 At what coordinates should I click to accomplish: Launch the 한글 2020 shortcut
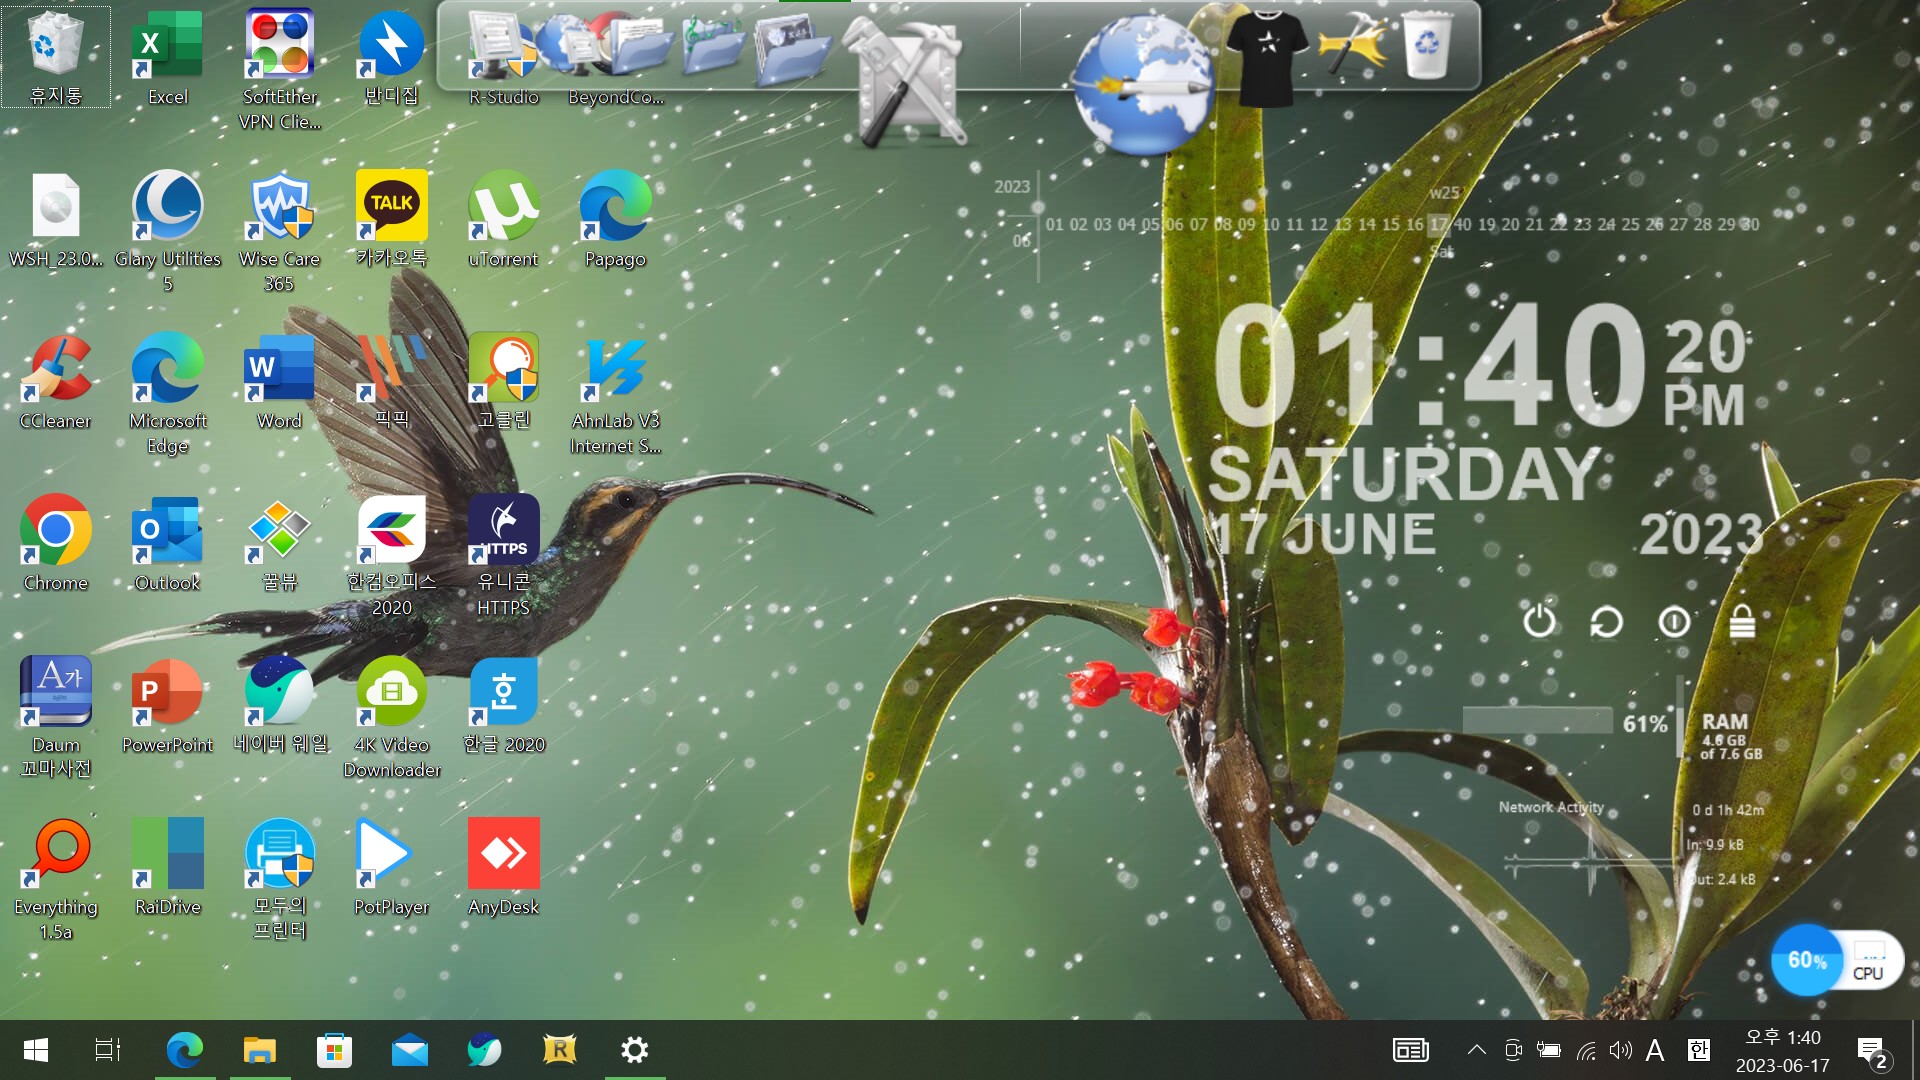503,706
